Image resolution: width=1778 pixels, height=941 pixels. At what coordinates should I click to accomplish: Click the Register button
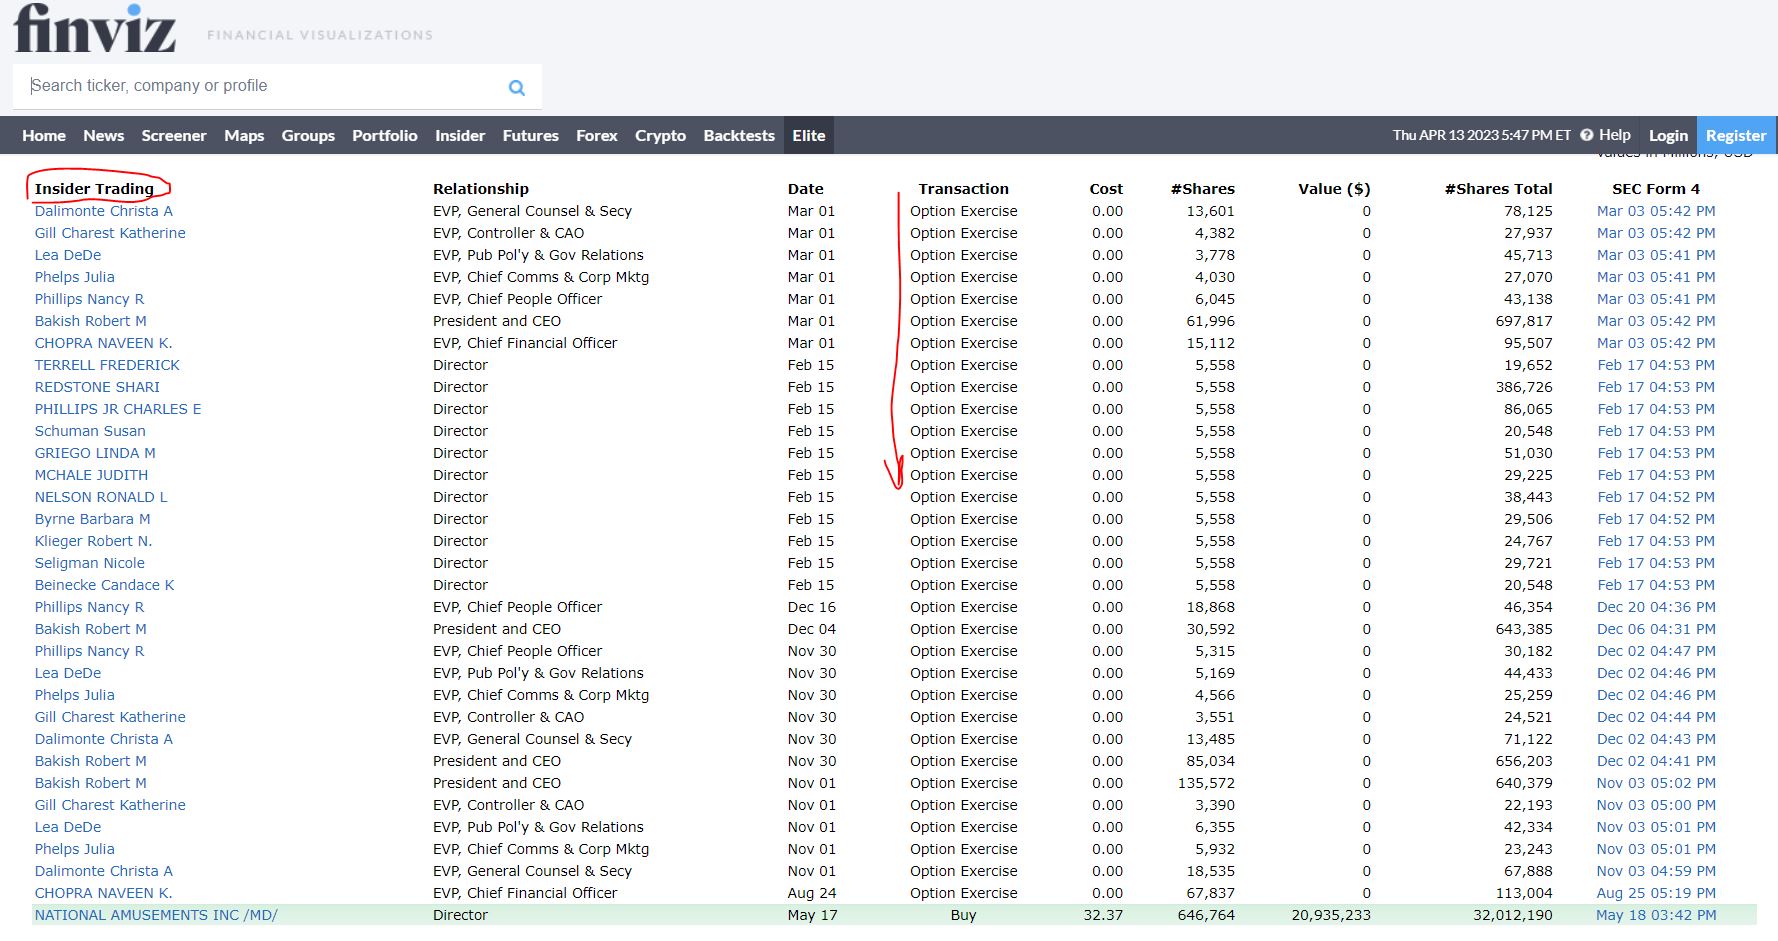click(1736, 136)
